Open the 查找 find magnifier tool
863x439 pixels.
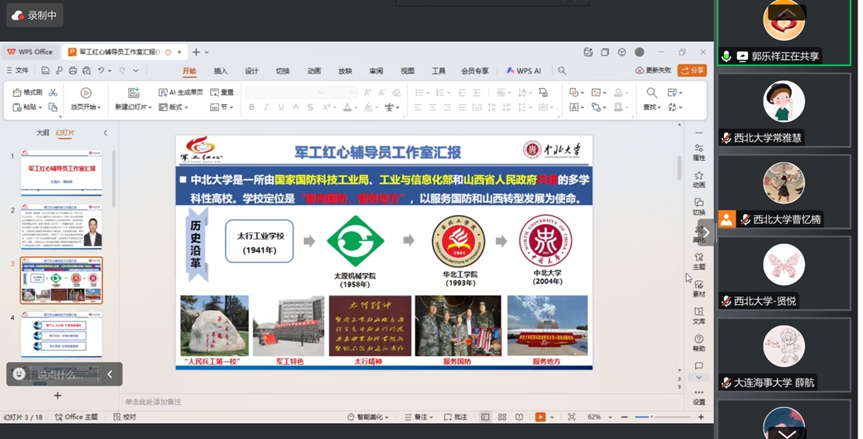(x=651, y=92)
